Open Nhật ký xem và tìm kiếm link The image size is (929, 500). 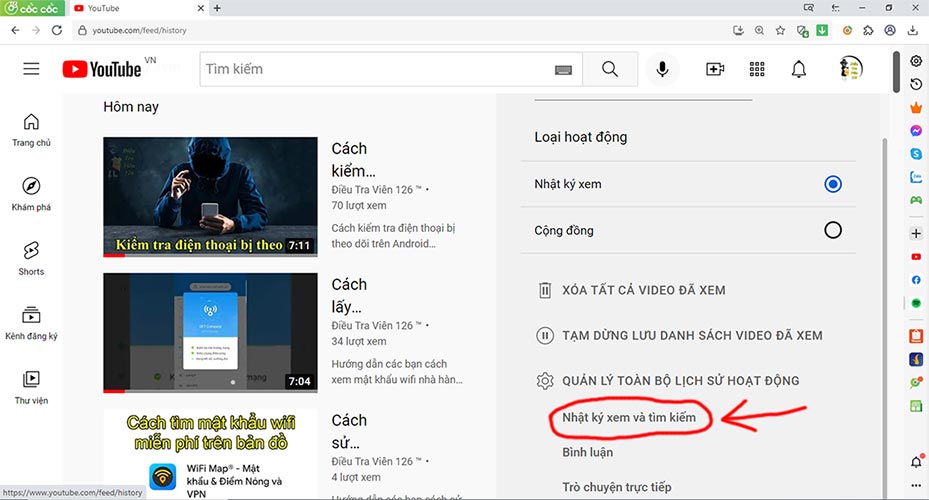[x=629, y=418]
